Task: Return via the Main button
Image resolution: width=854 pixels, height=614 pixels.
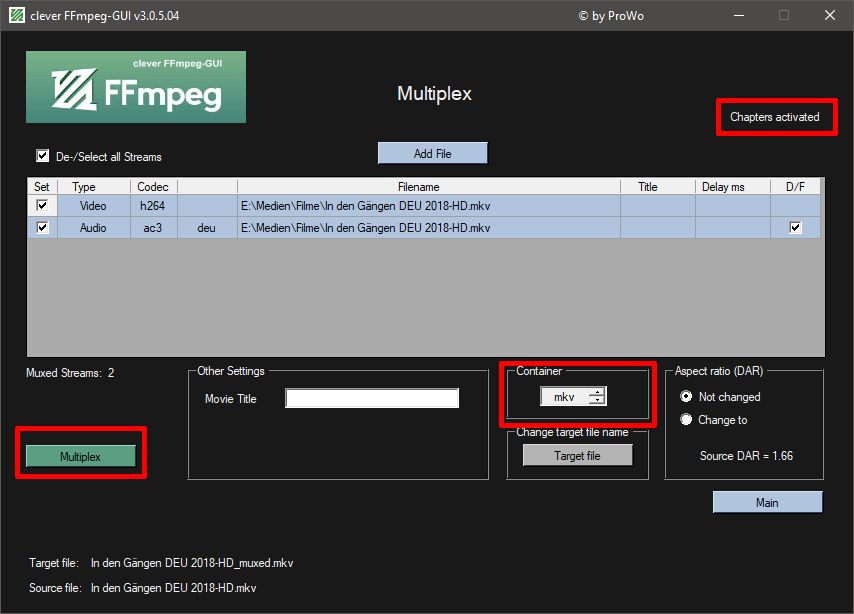Action: [x=767, y=502]
